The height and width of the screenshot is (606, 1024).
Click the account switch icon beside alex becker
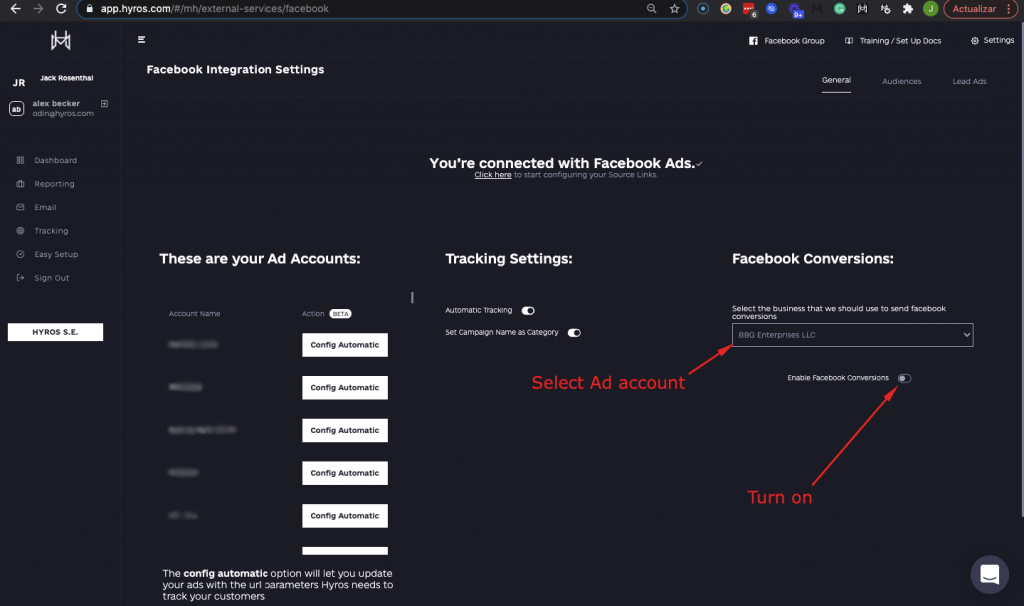coord(104,104)
